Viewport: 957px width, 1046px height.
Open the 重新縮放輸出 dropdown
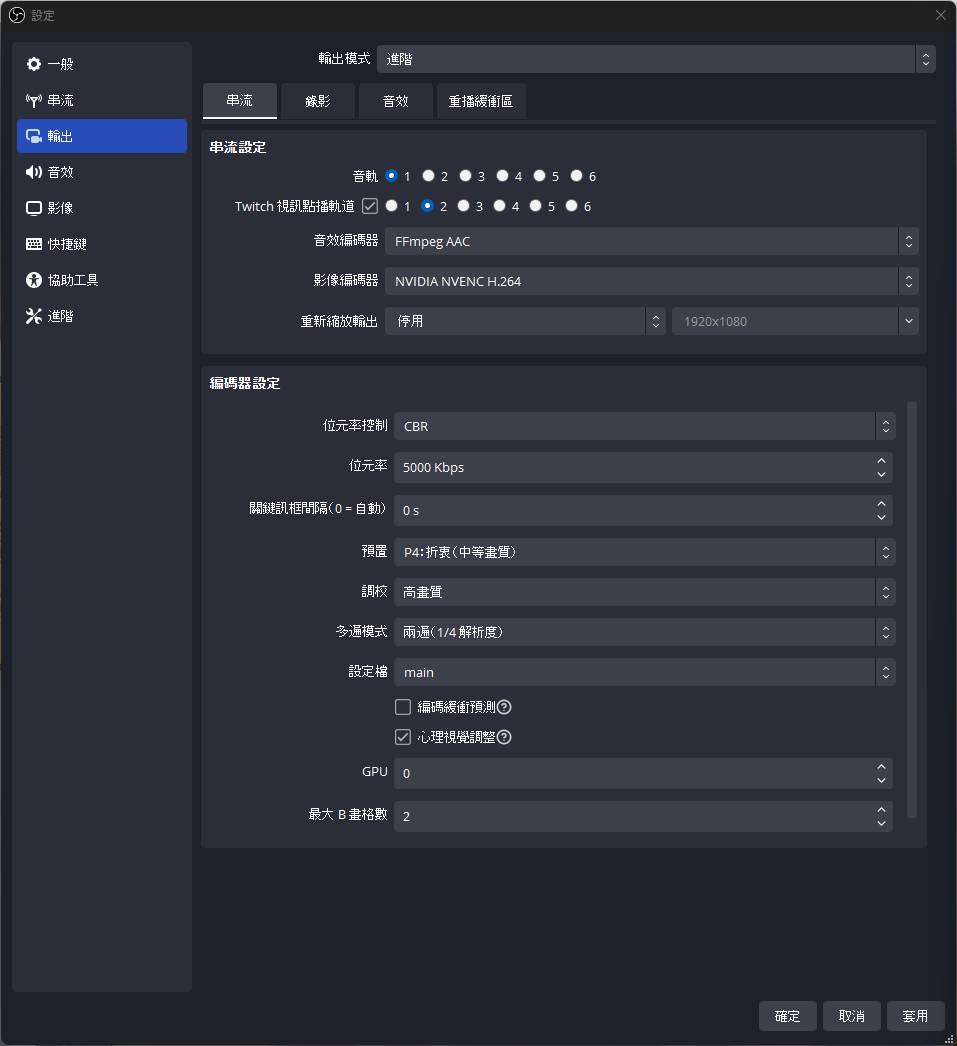click(525, 321)
